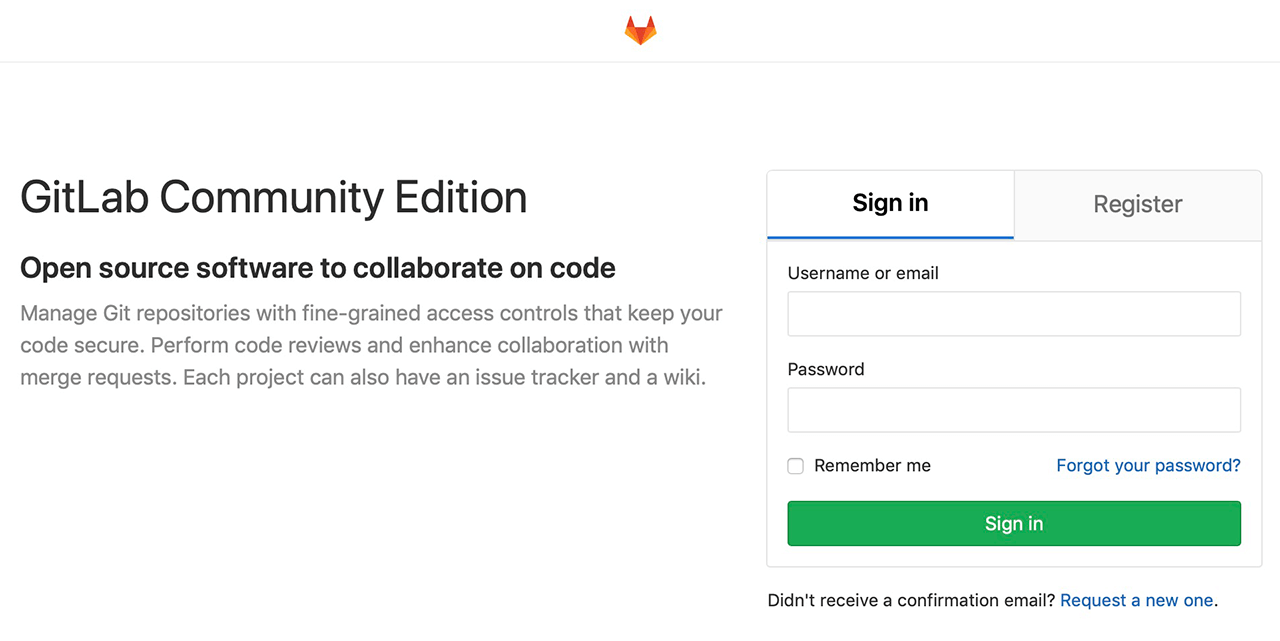This screenshot has height=641, width=1280.
Task: Click the GitLab fox logo
Action: point(640,30)
